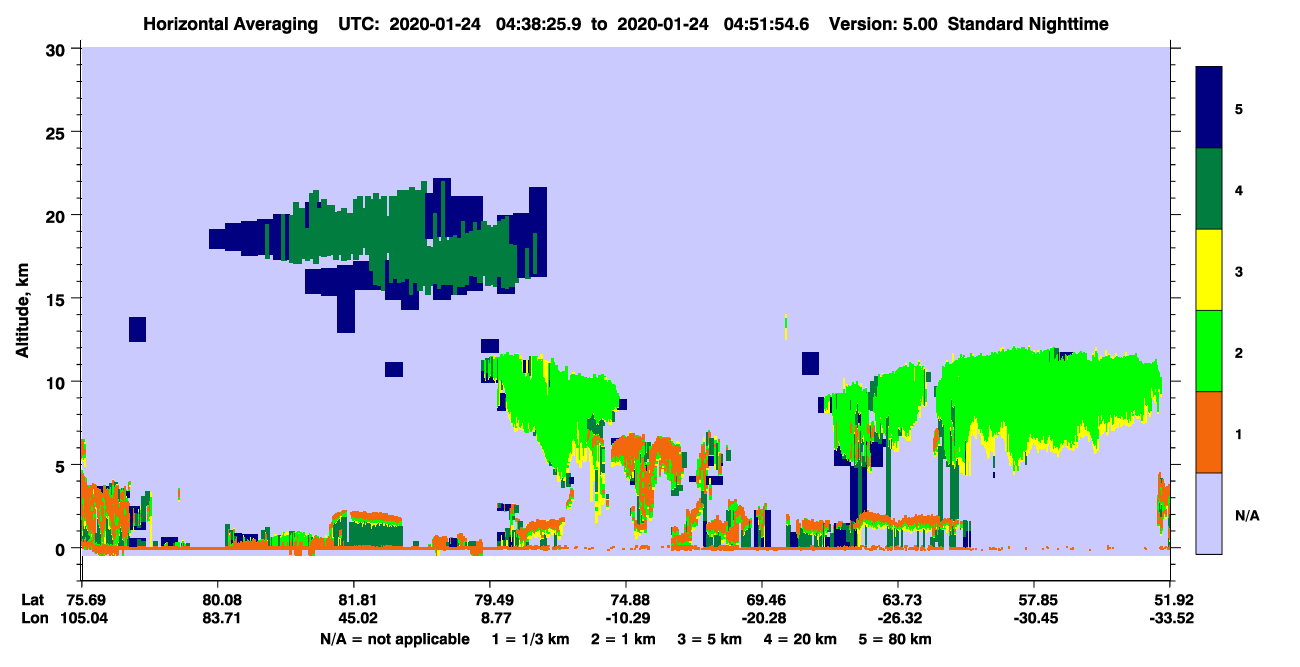Click the start time '04:38:25.9' in title
This screenshot has height=667, width=1300.
tap(537, 24)
